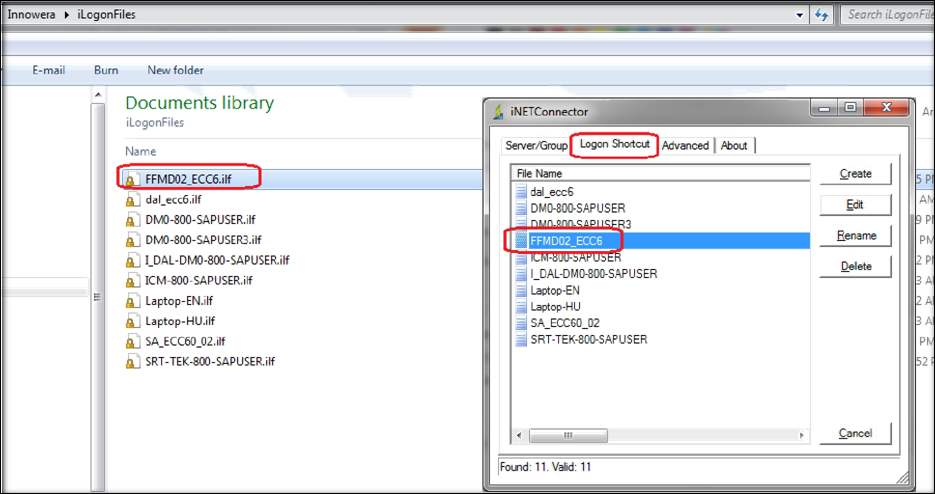Viewport: 935px width, 494px height.
Task: Click the Laptop-EN.ilf file icon in library
Action: pyautogui.click(x=131, y=301)
